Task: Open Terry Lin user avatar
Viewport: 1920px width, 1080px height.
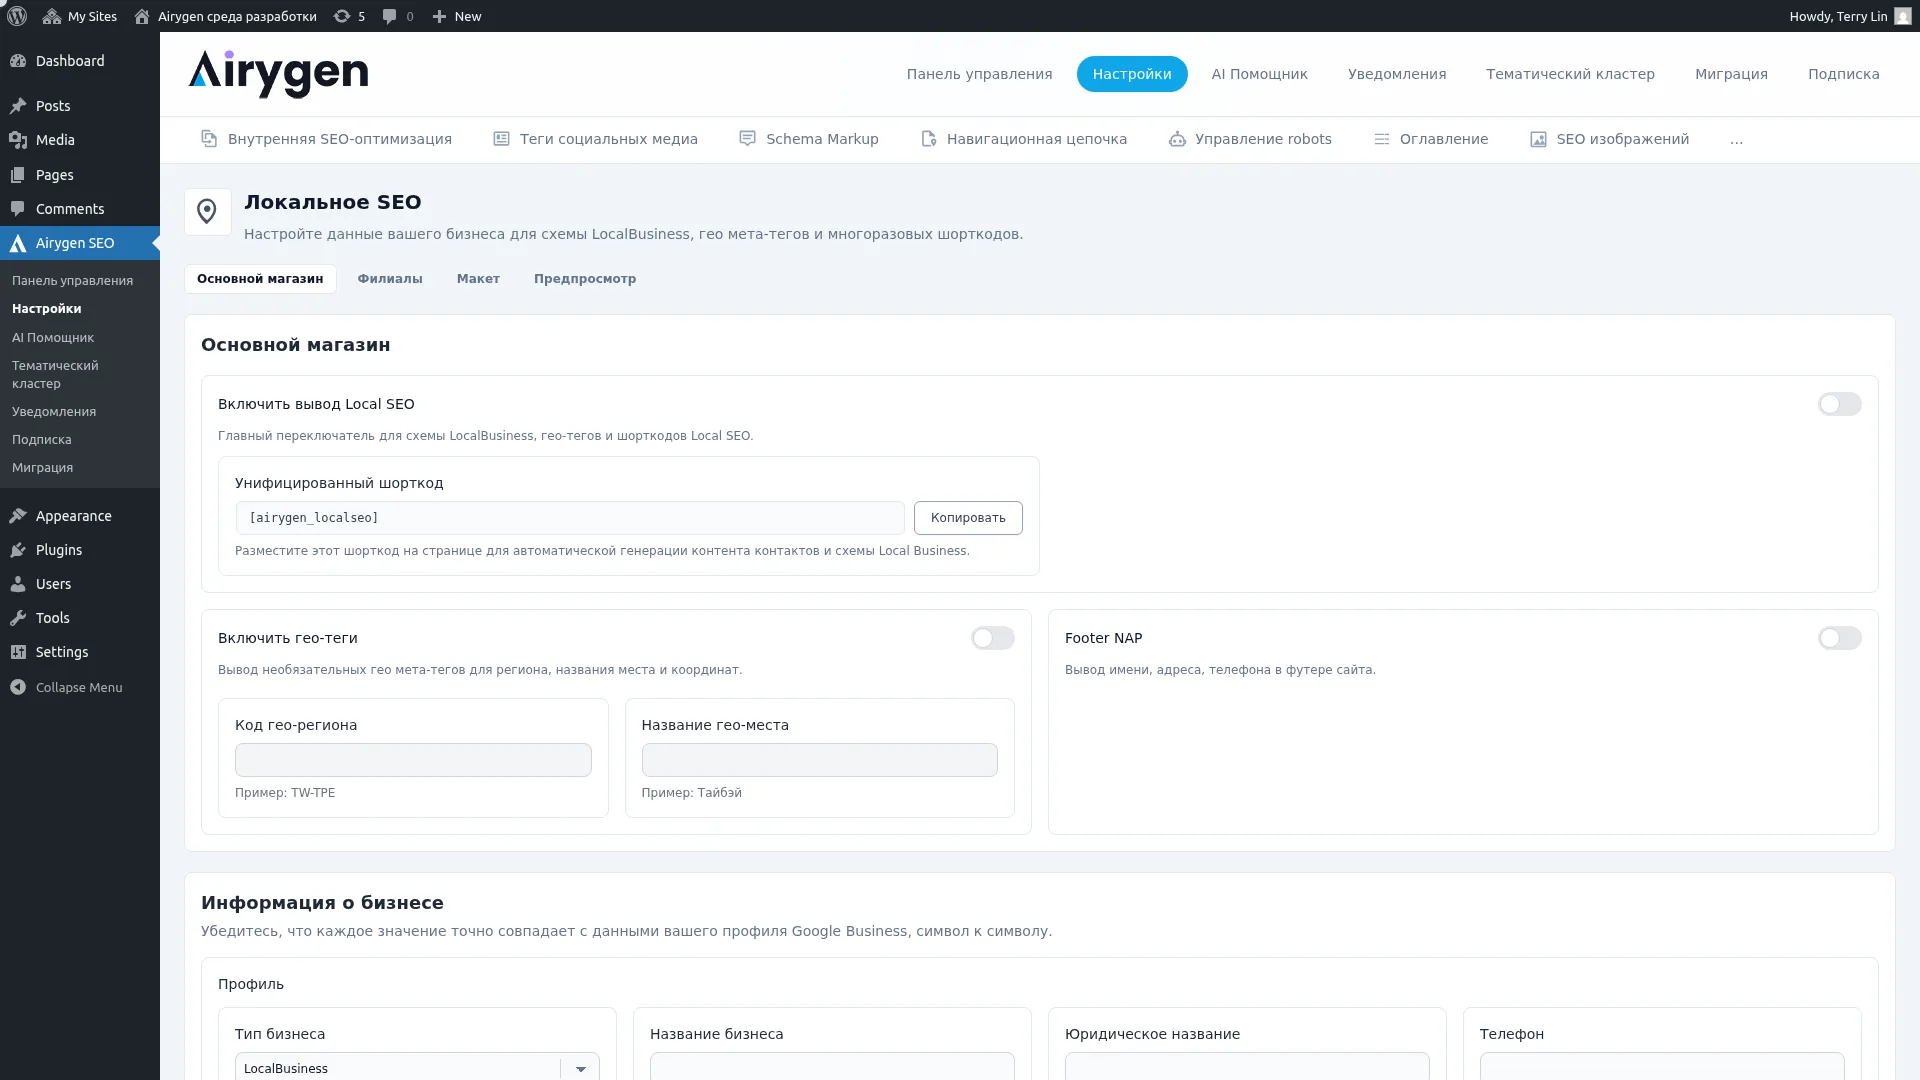Action: (x=1902, y=16)
